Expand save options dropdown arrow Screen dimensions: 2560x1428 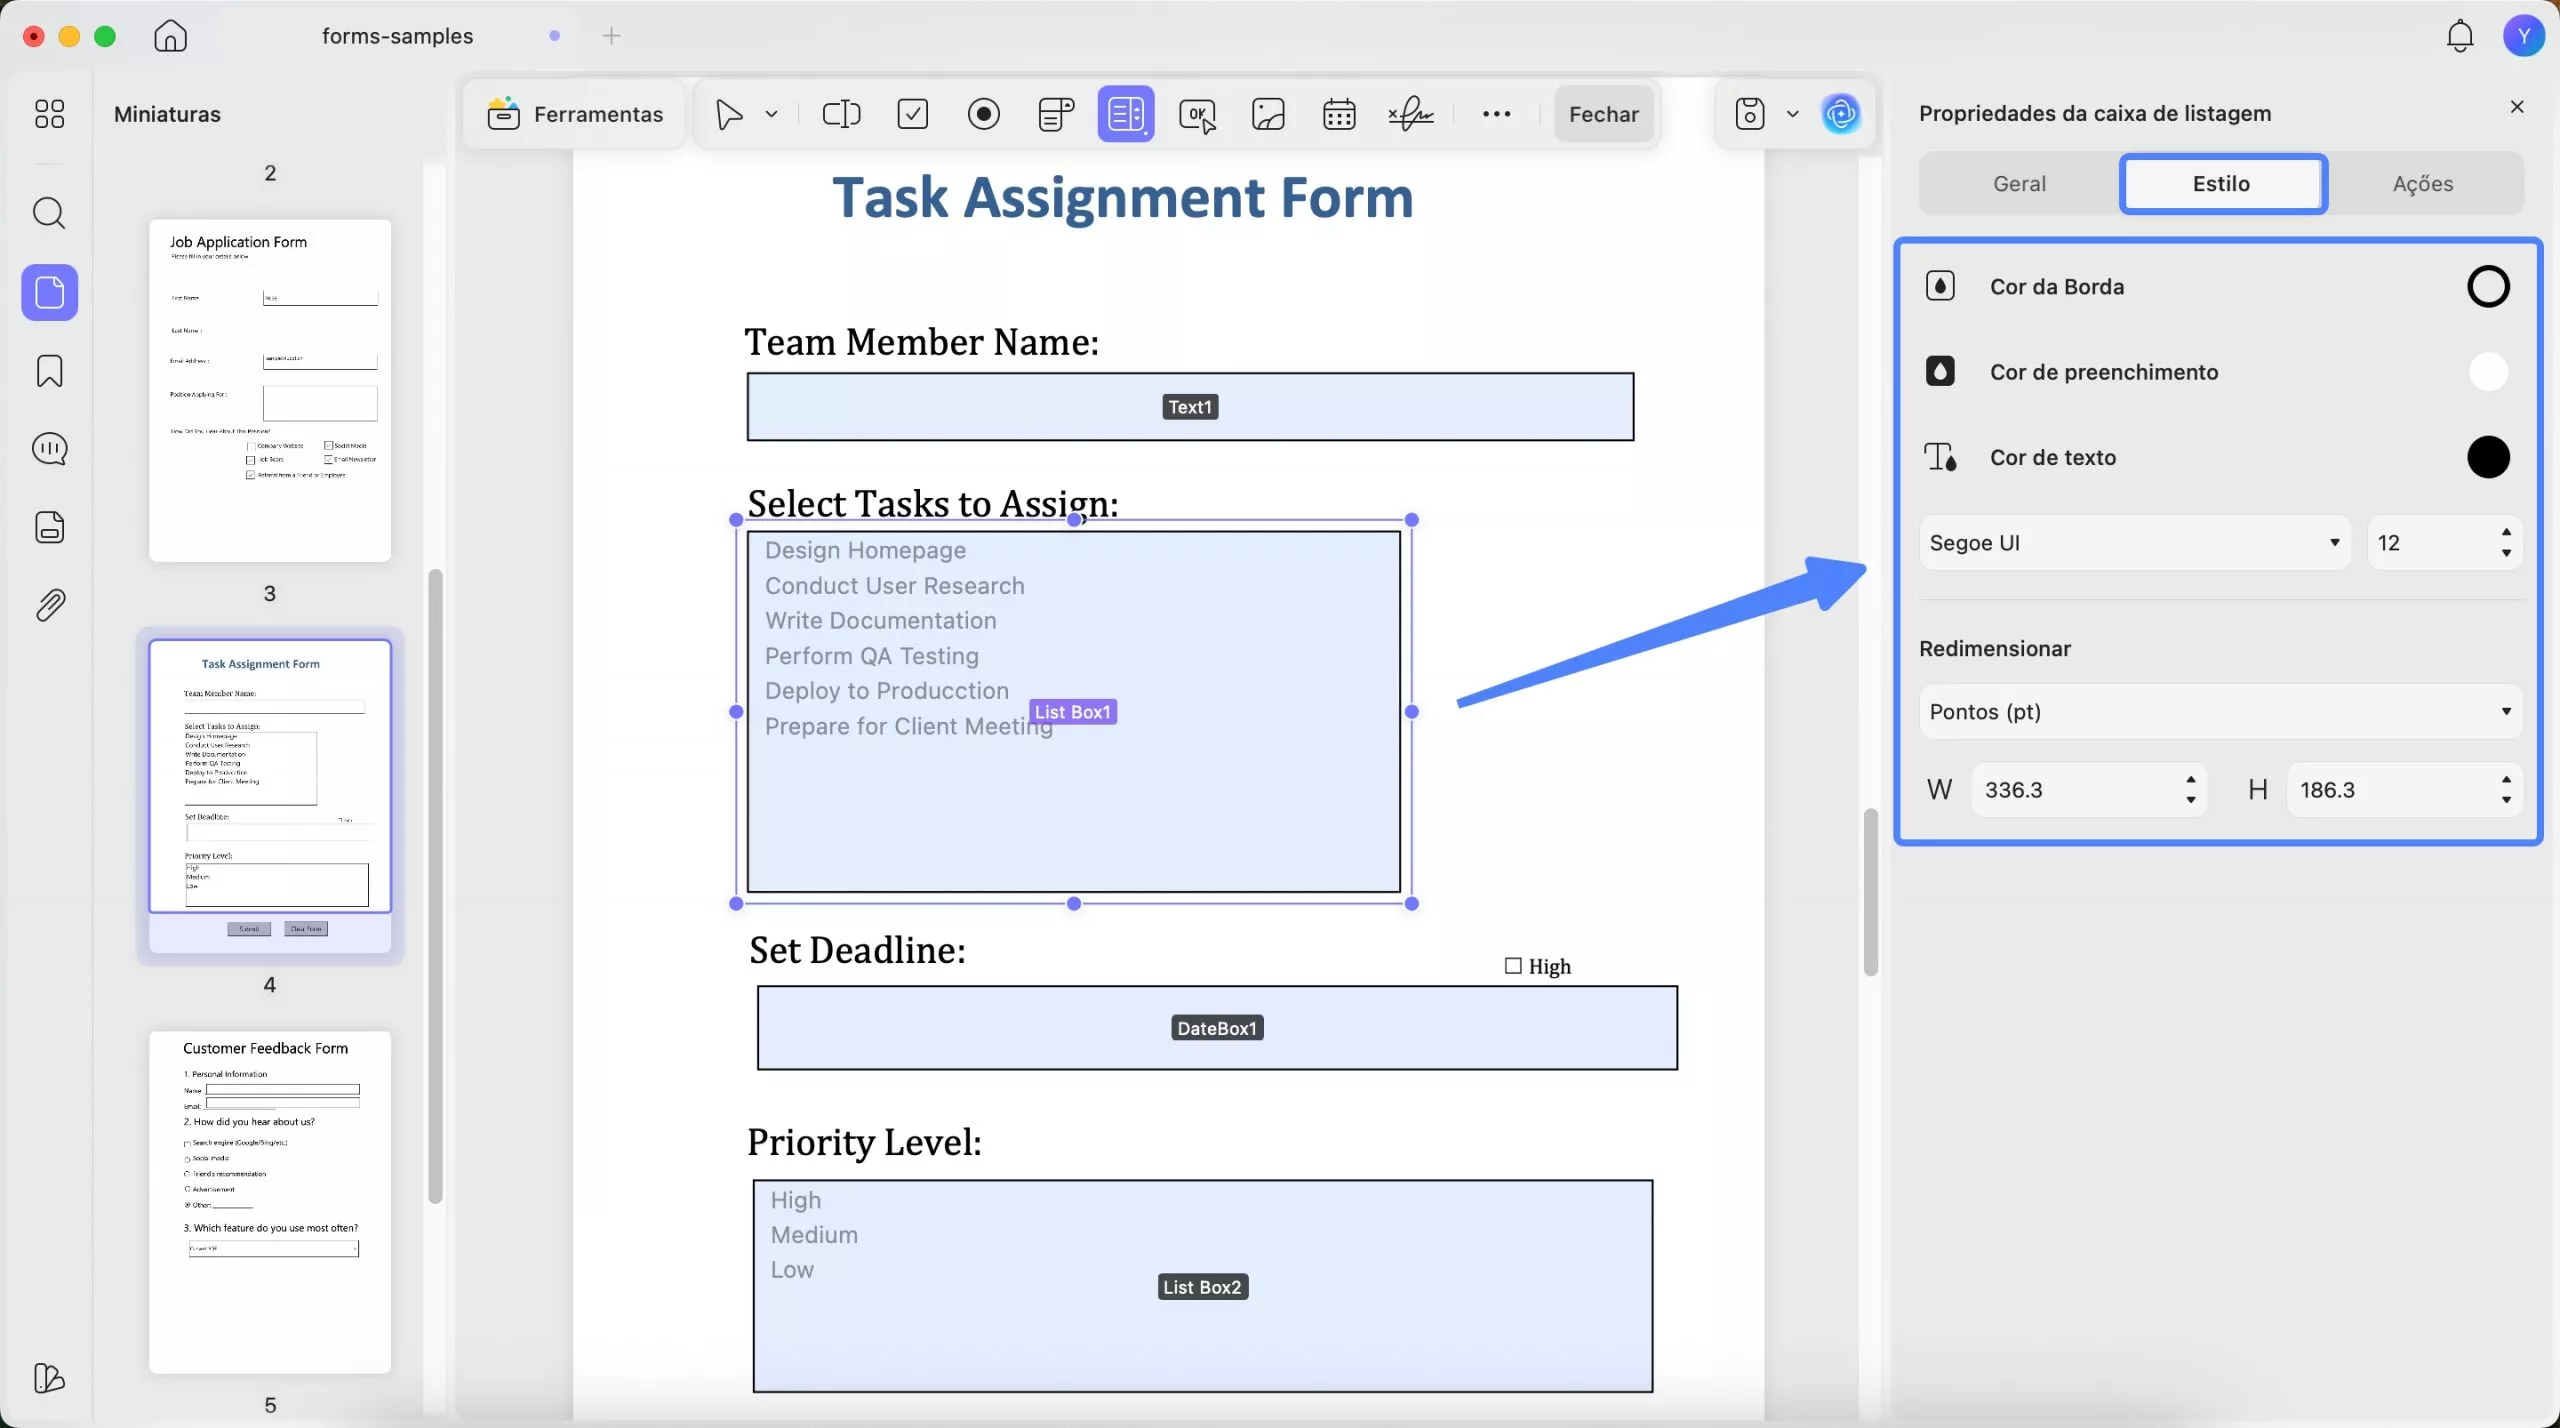[x=1792, y=115]
